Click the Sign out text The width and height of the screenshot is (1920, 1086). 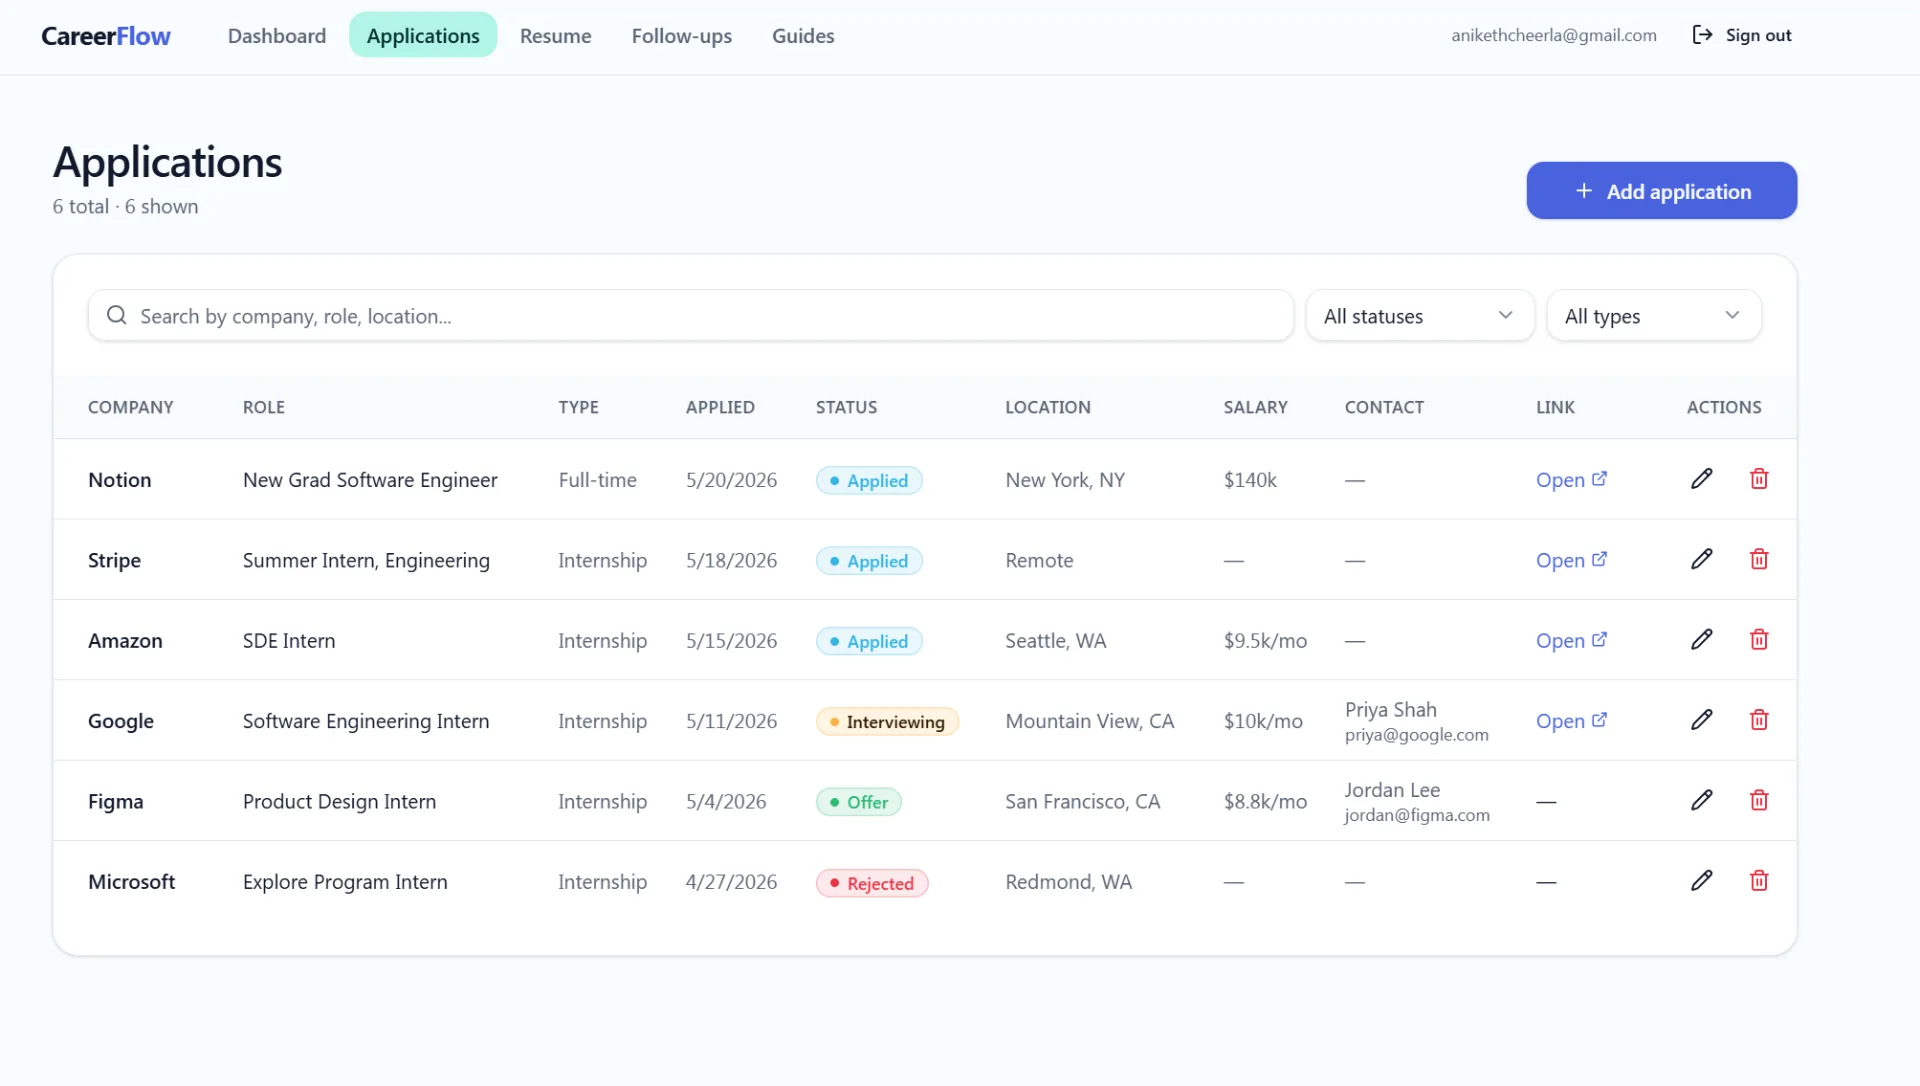[1758, 35]
